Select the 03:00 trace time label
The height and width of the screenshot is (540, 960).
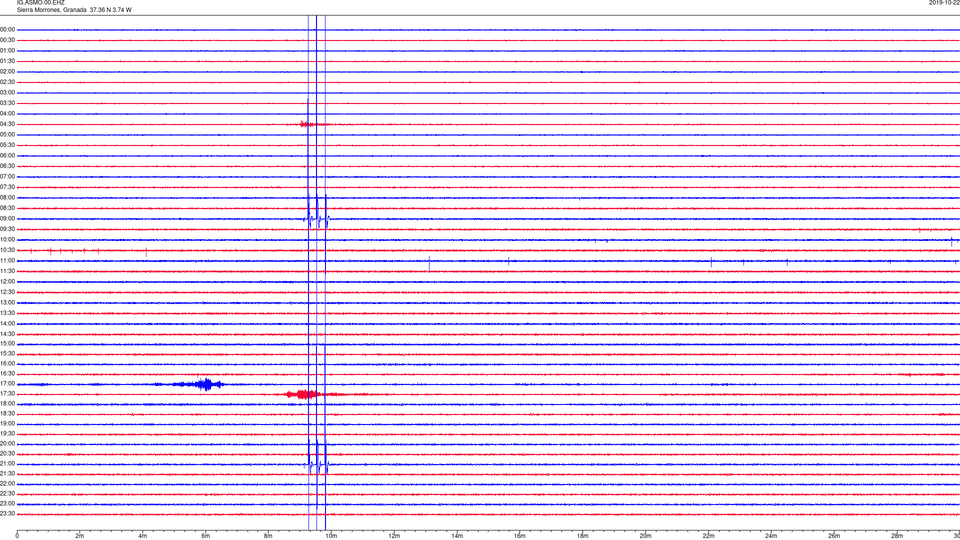pos(8,92)
